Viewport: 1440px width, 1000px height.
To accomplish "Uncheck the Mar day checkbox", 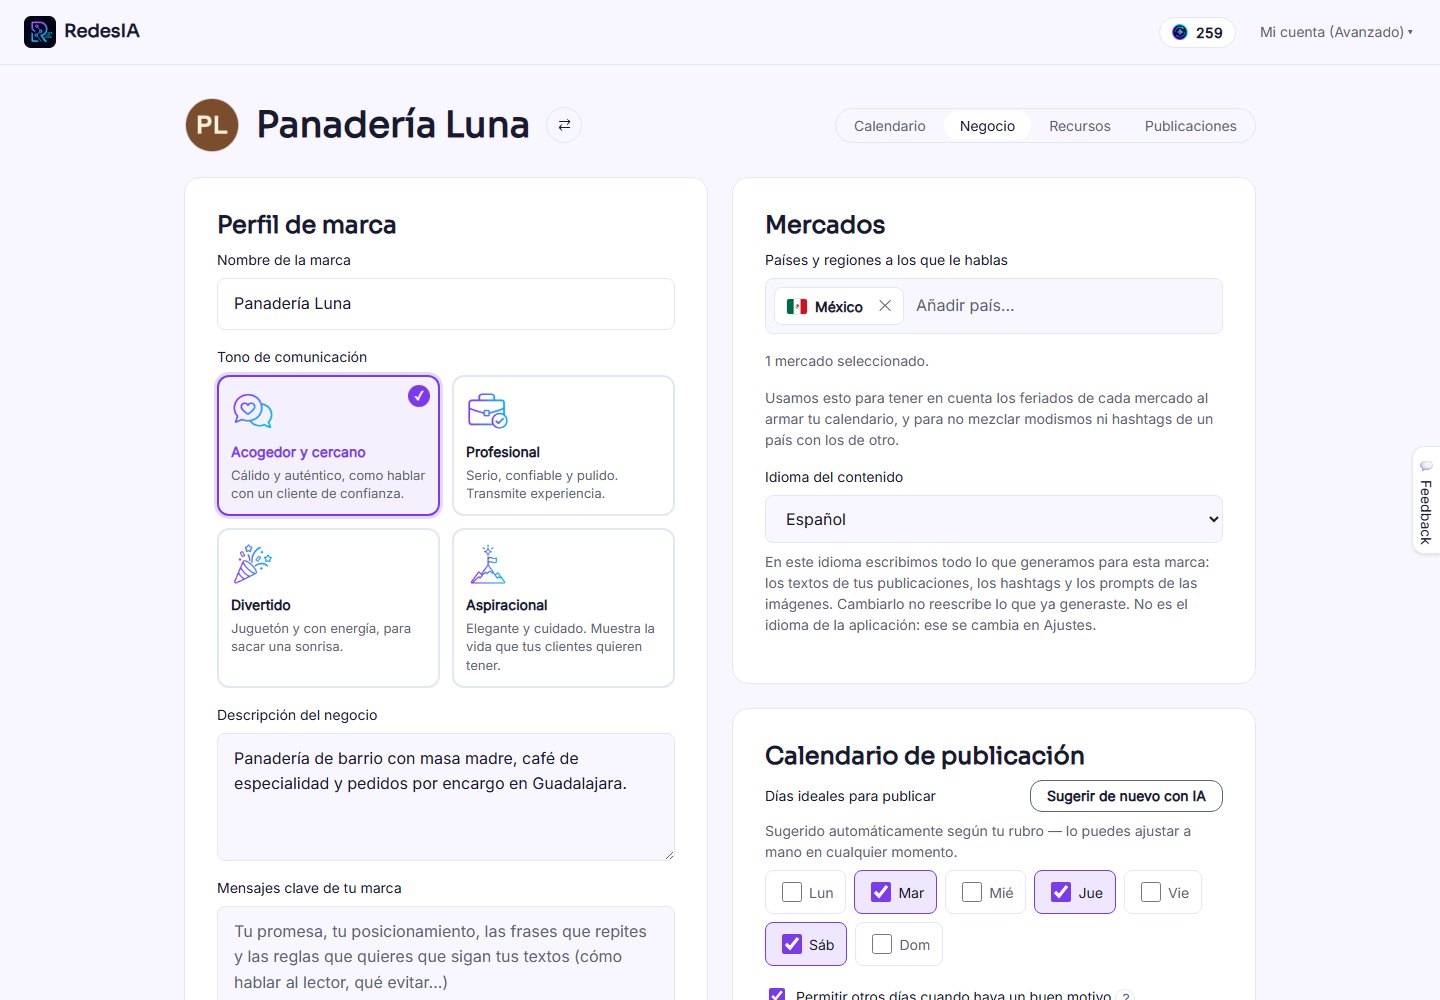I will coord(881,892).
